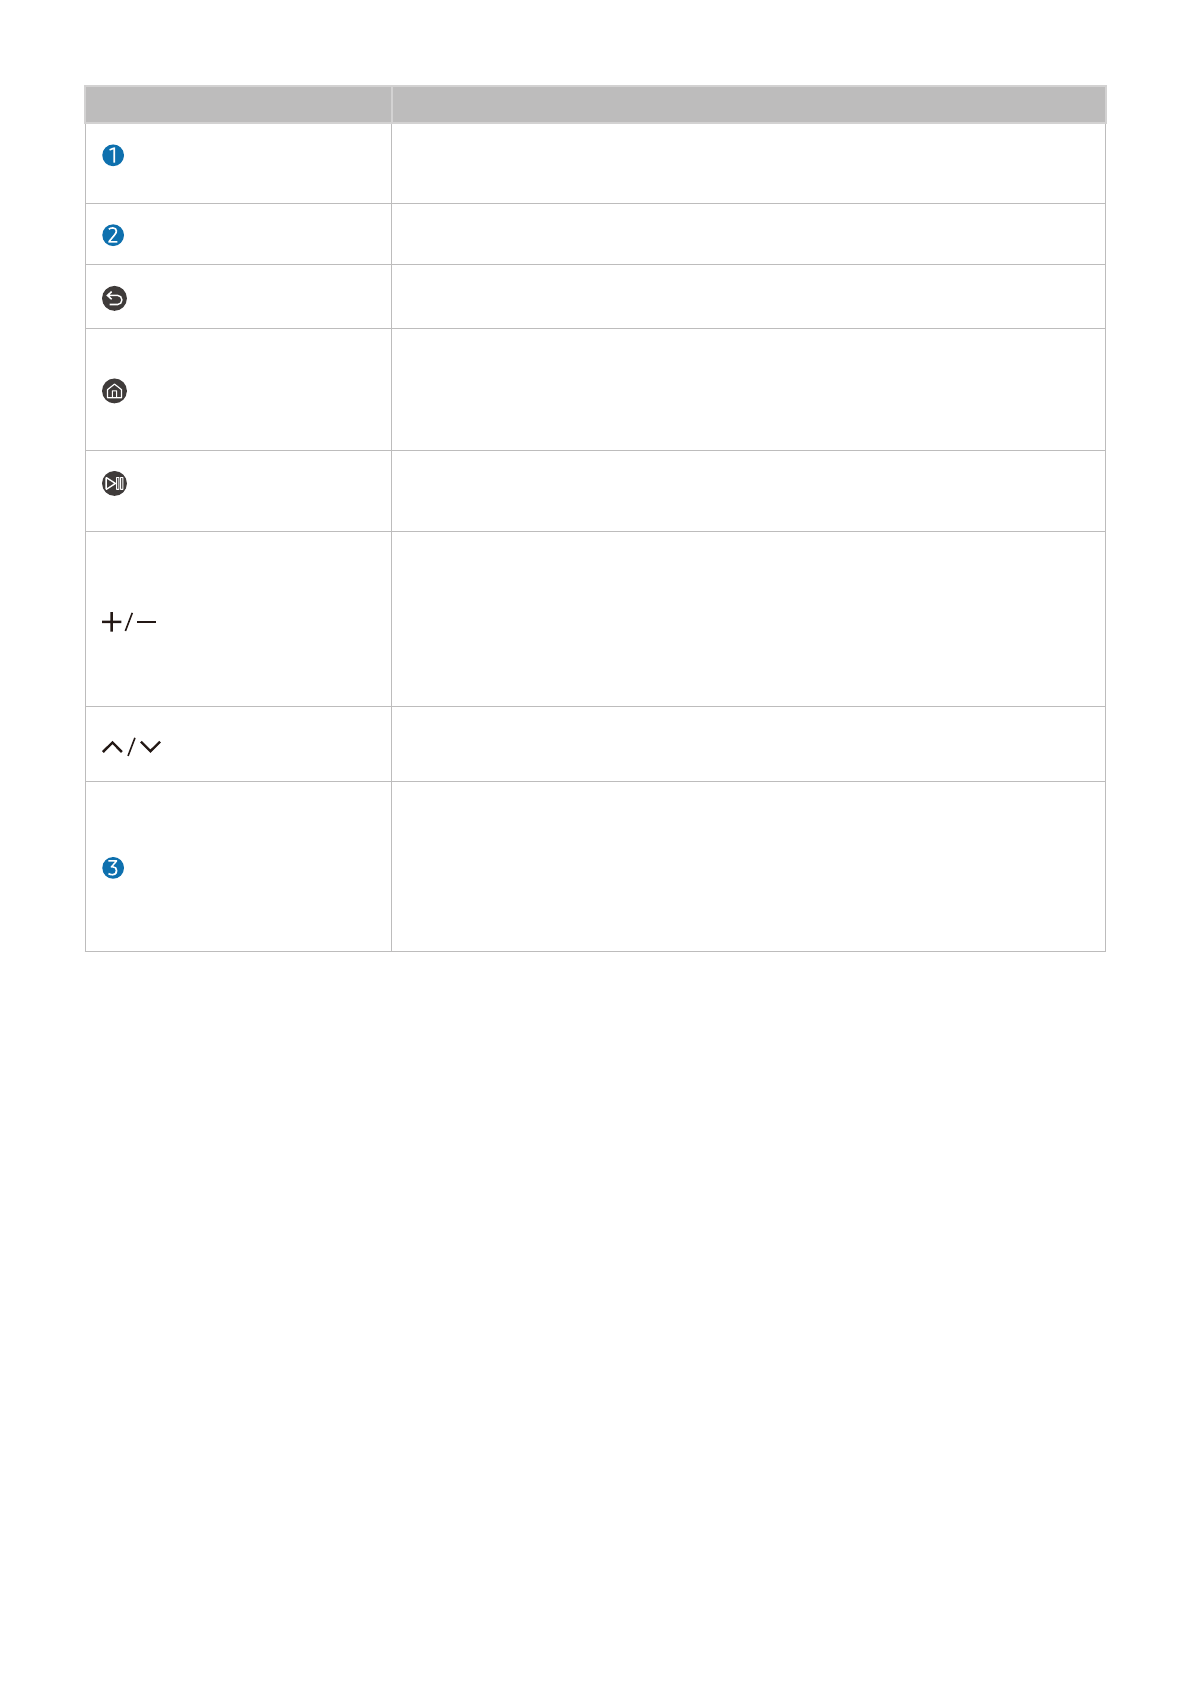The height and width of the screenshot is (1684, 1191).
Task: Click the blank cell next to Home icon
Action: 748,389
